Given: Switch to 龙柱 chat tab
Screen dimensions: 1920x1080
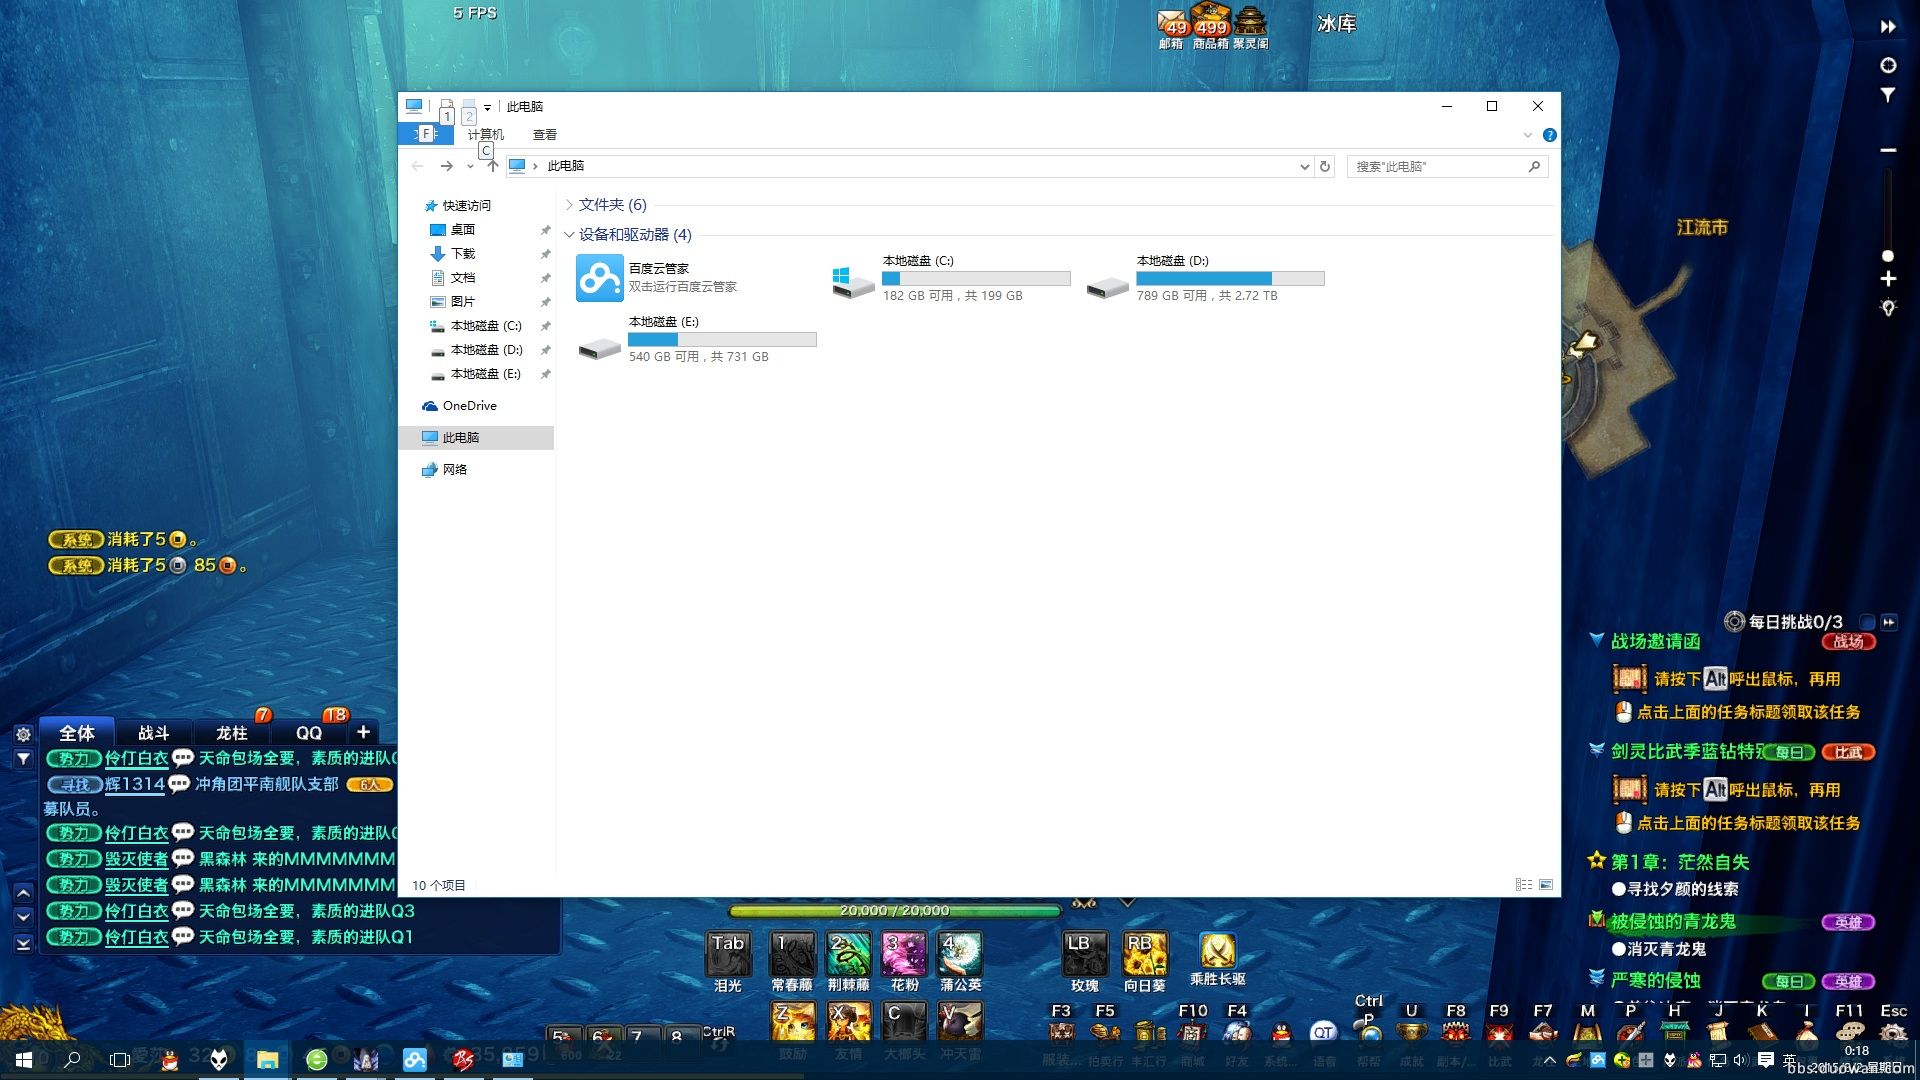Looking at the screenshot, I should [x=231, y=733].
